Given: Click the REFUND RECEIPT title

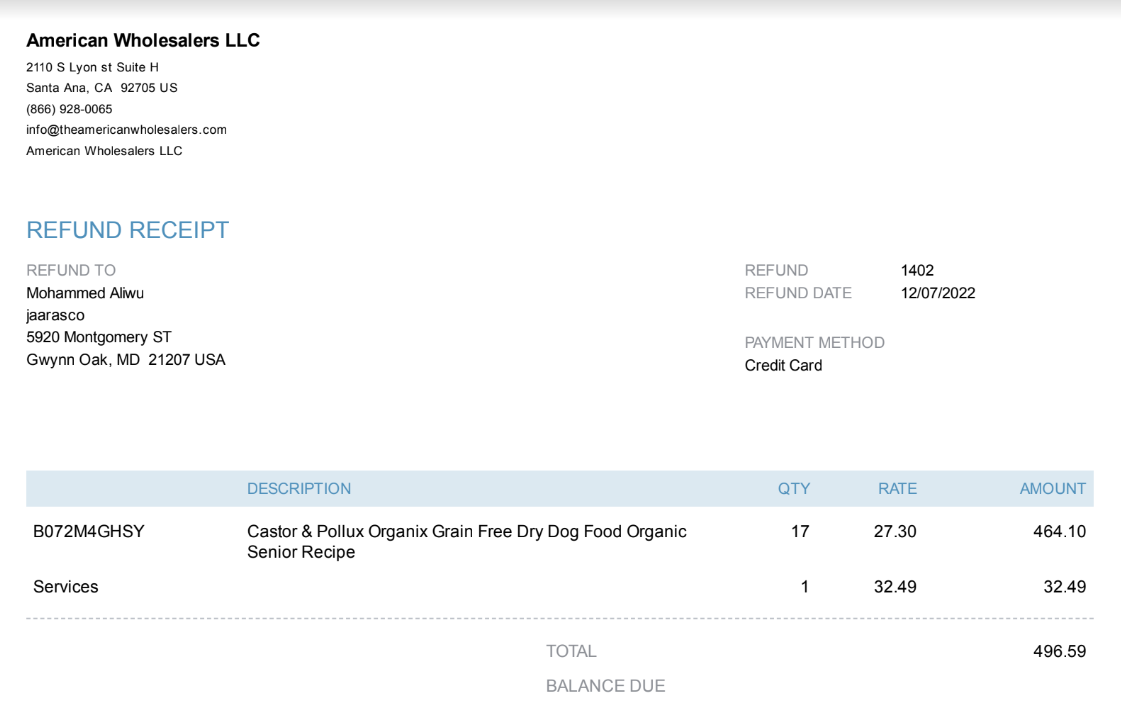Looking at the screenshot, I should pos(128,230).
